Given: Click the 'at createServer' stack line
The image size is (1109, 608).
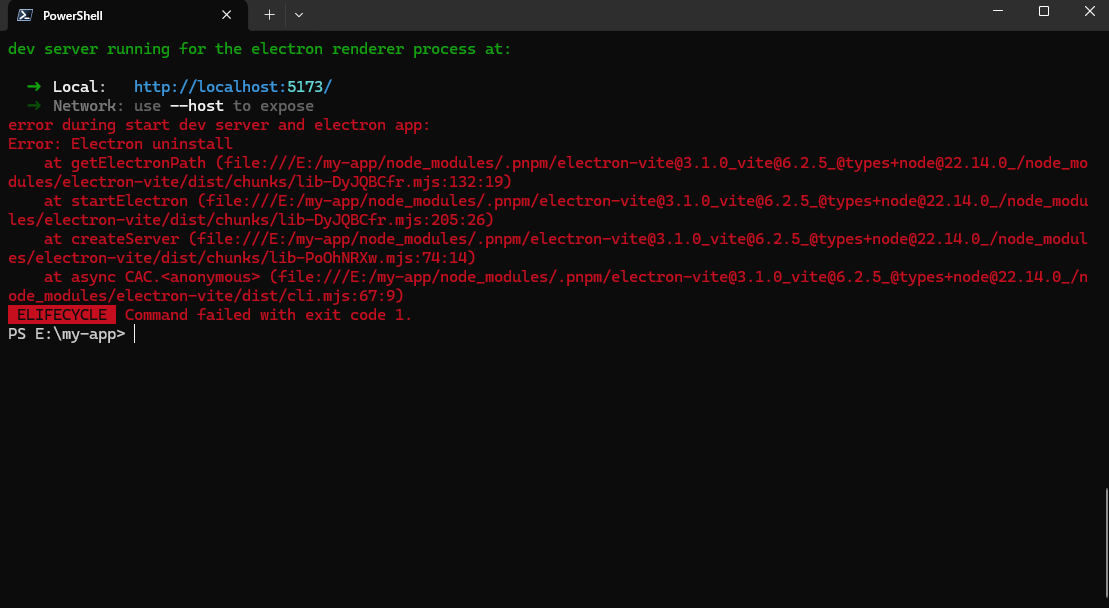Looking at the screenshot, I should [548, 248].
